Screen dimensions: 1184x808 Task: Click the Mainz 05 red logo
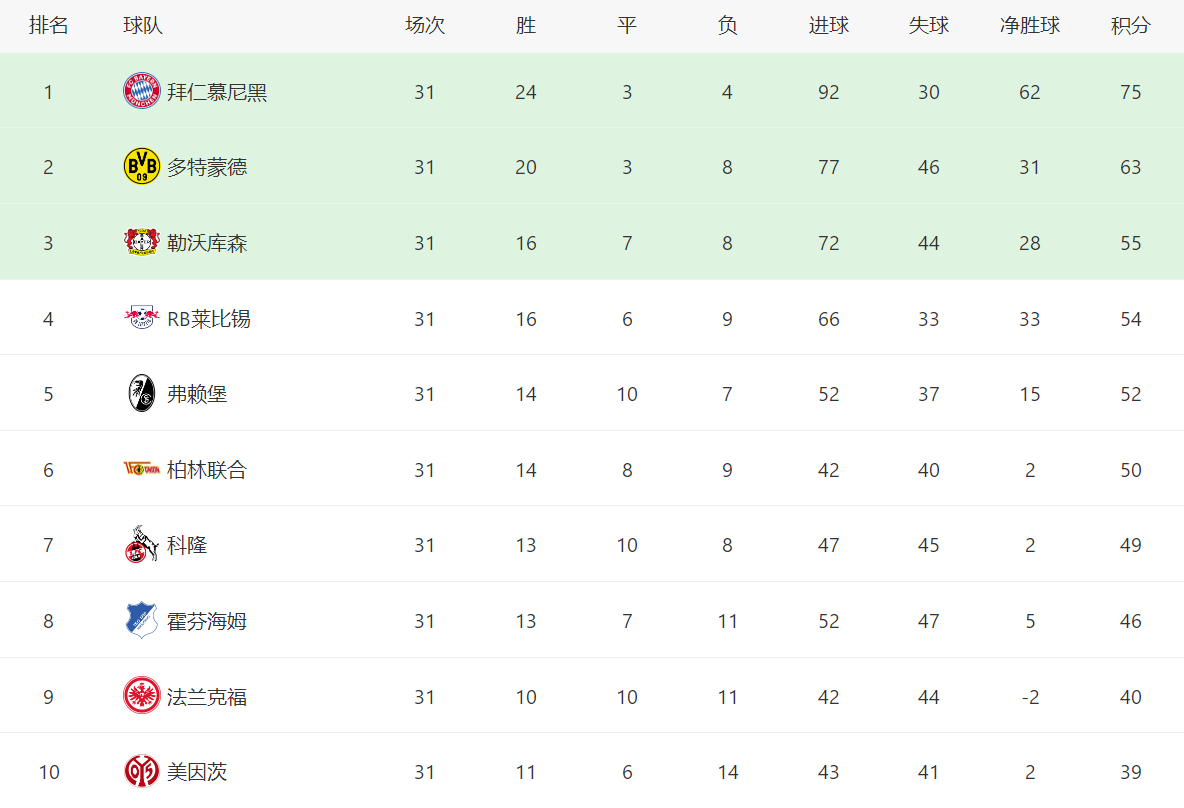coord(141,771)
